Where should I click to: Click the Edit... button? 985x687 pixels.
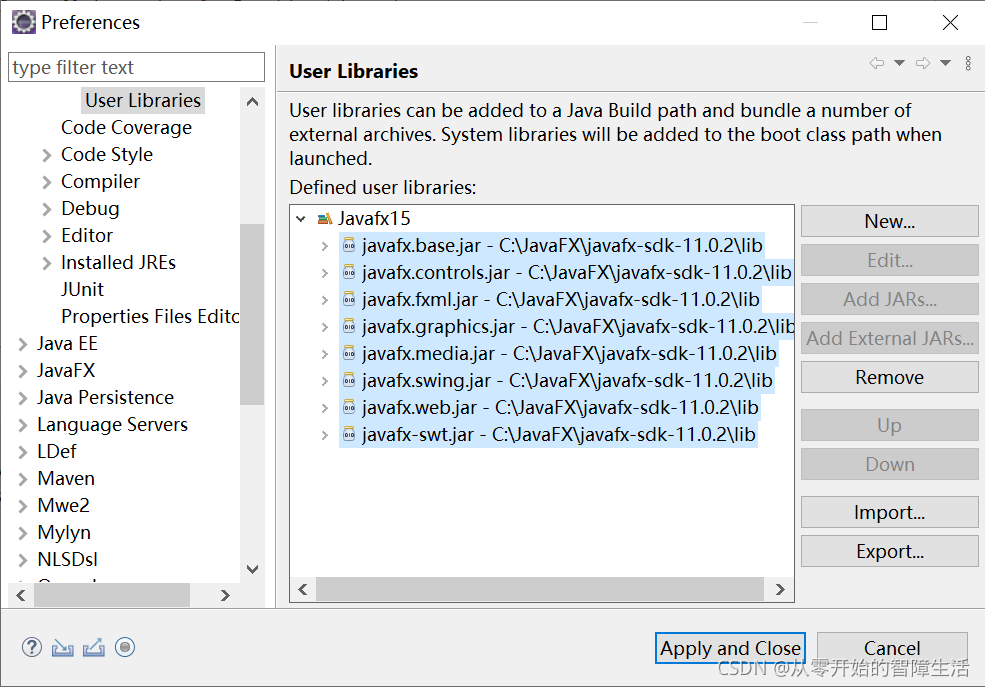[890, 260]
